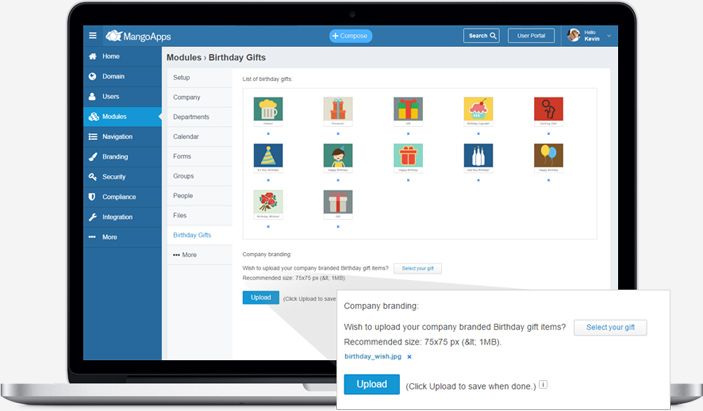The image size is (703, 411).
Task: Click Kevin's profile avatar
Action: click(x=573, y=35)
